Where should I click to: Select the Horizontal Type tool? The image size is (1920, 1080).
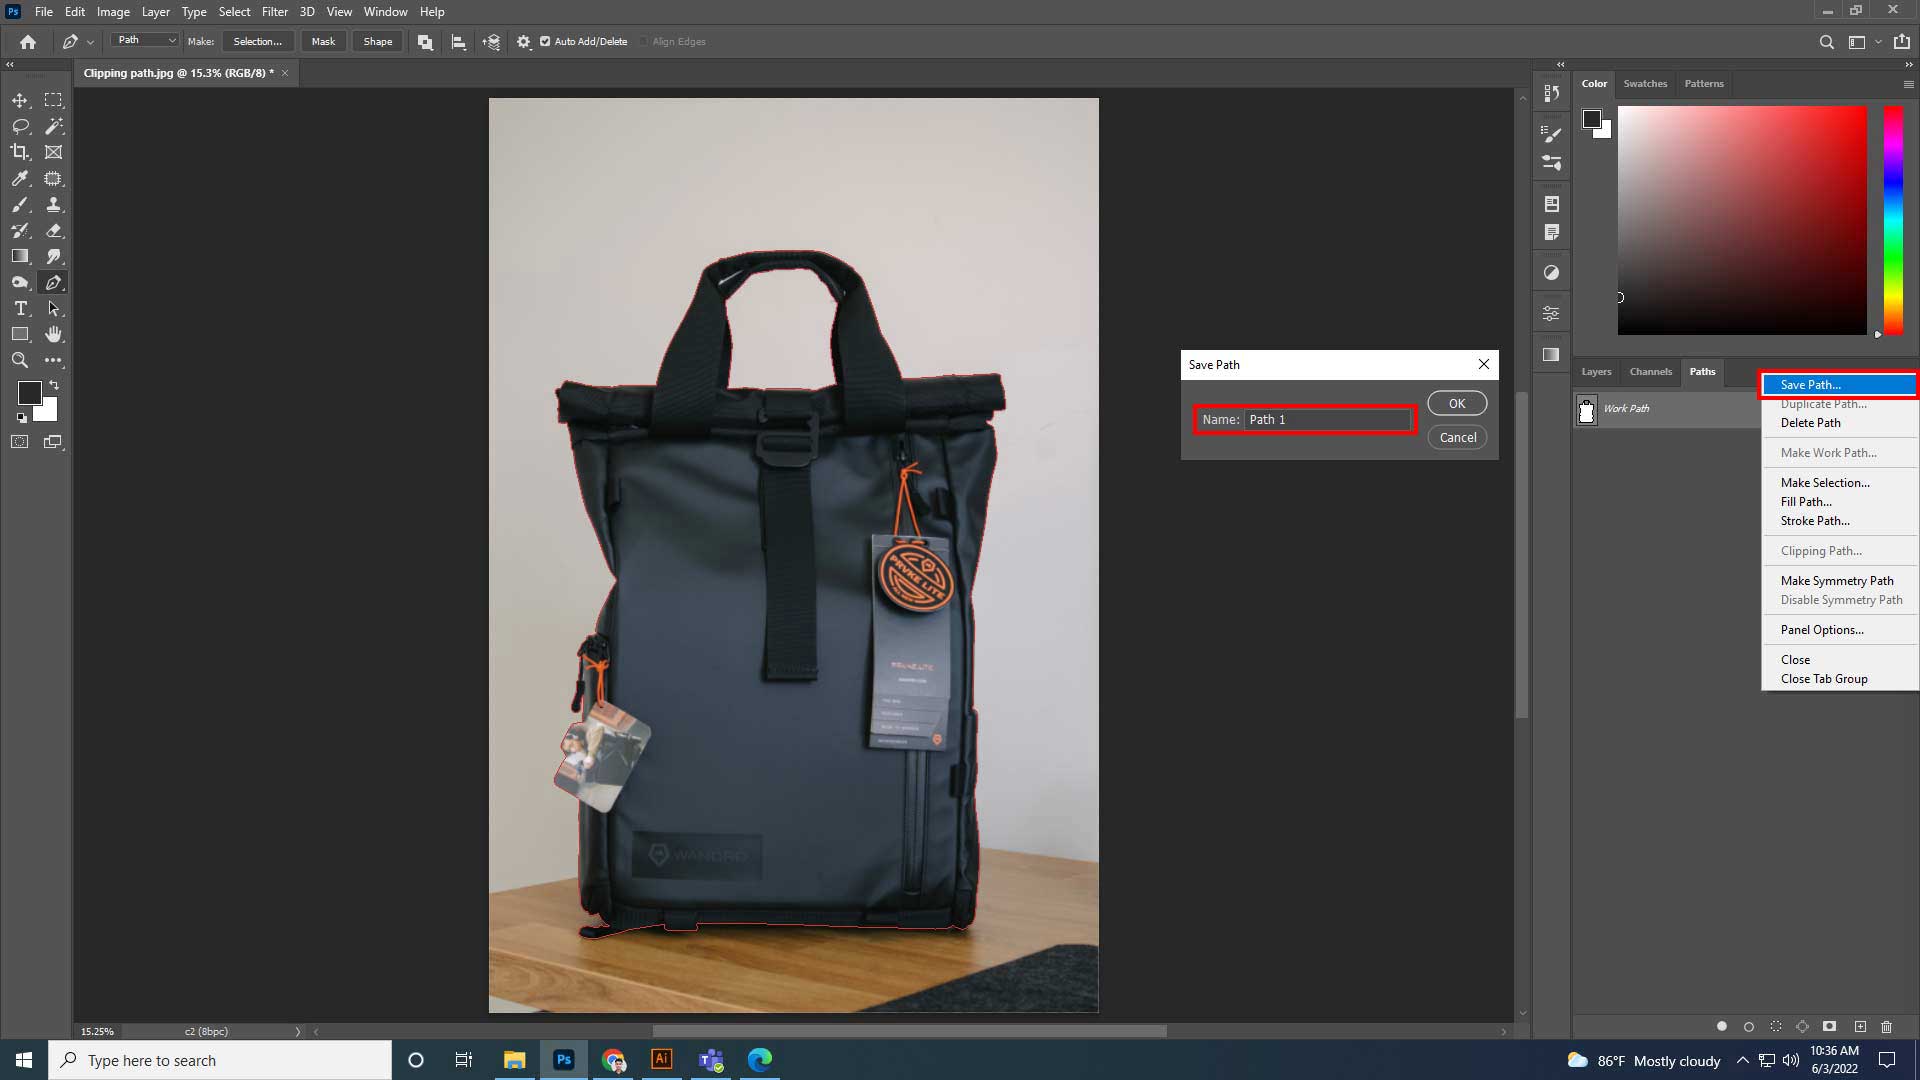pos(19,309)
